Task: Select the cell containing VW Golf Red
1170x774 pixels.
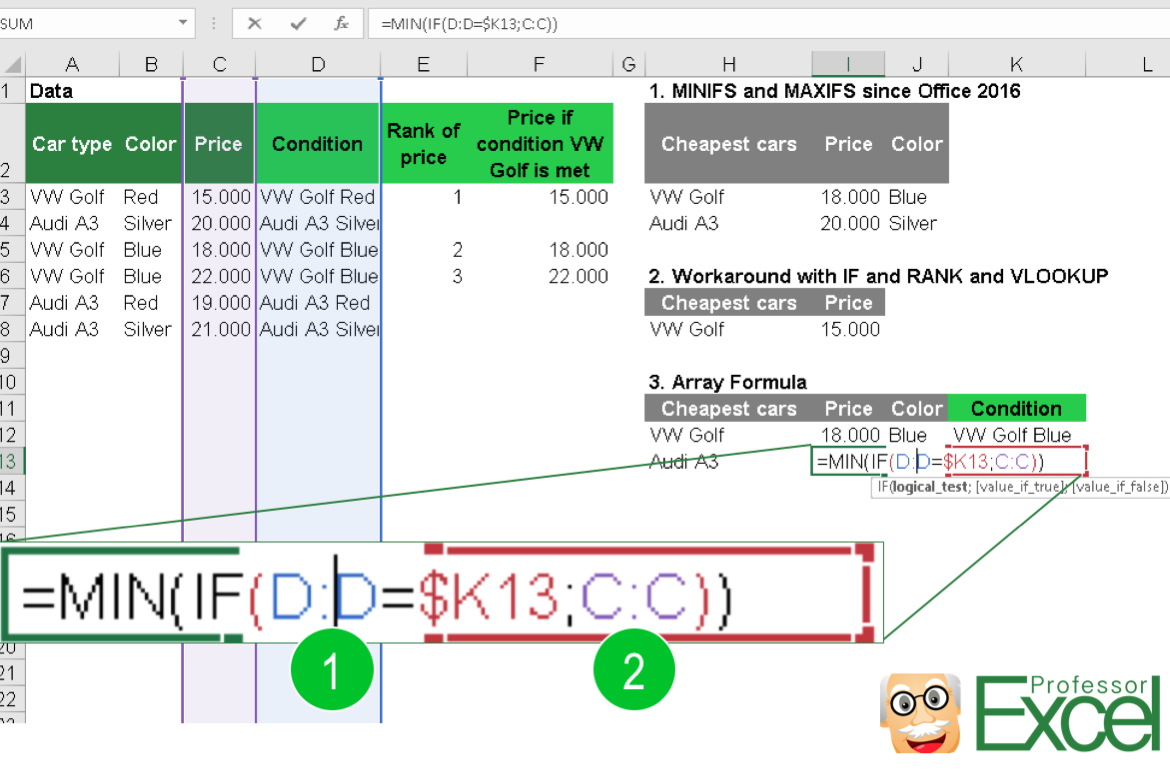Action: coord(317,197)
